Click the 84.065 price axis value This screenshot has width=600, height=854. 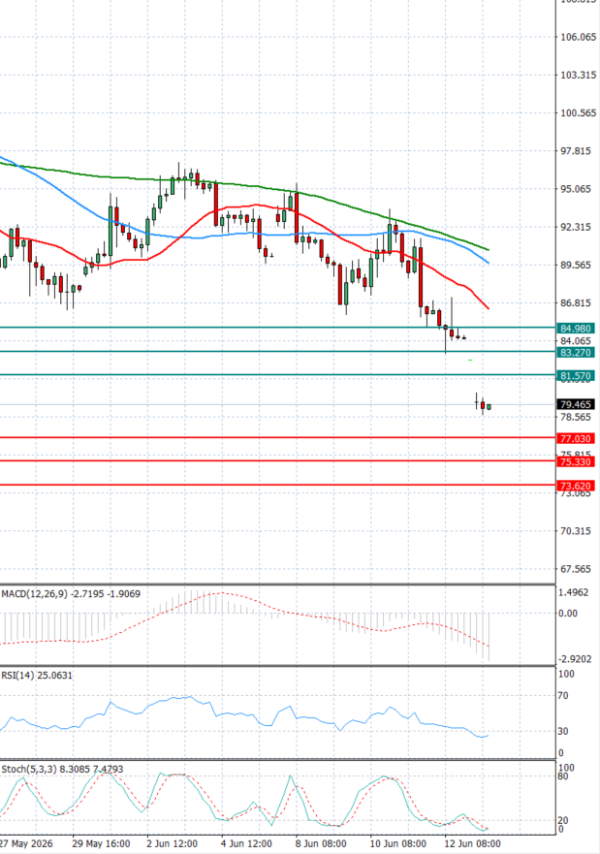point(575,341)
